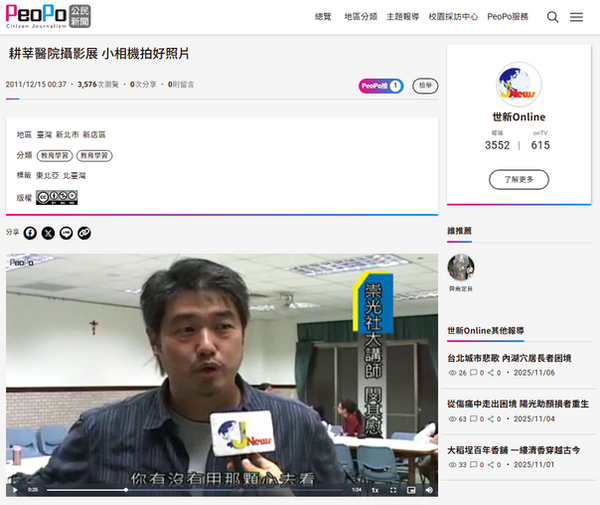The height and width of the screenshot is (505, 600).
Task: Share the article via LINE icon
Action: [x=66, y=233]
